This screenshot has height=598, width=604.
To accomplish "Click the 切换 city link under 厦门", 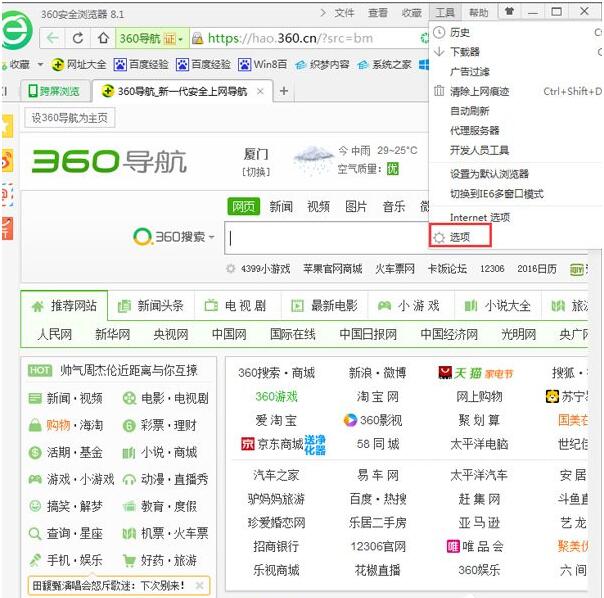I will pos(256,172).
